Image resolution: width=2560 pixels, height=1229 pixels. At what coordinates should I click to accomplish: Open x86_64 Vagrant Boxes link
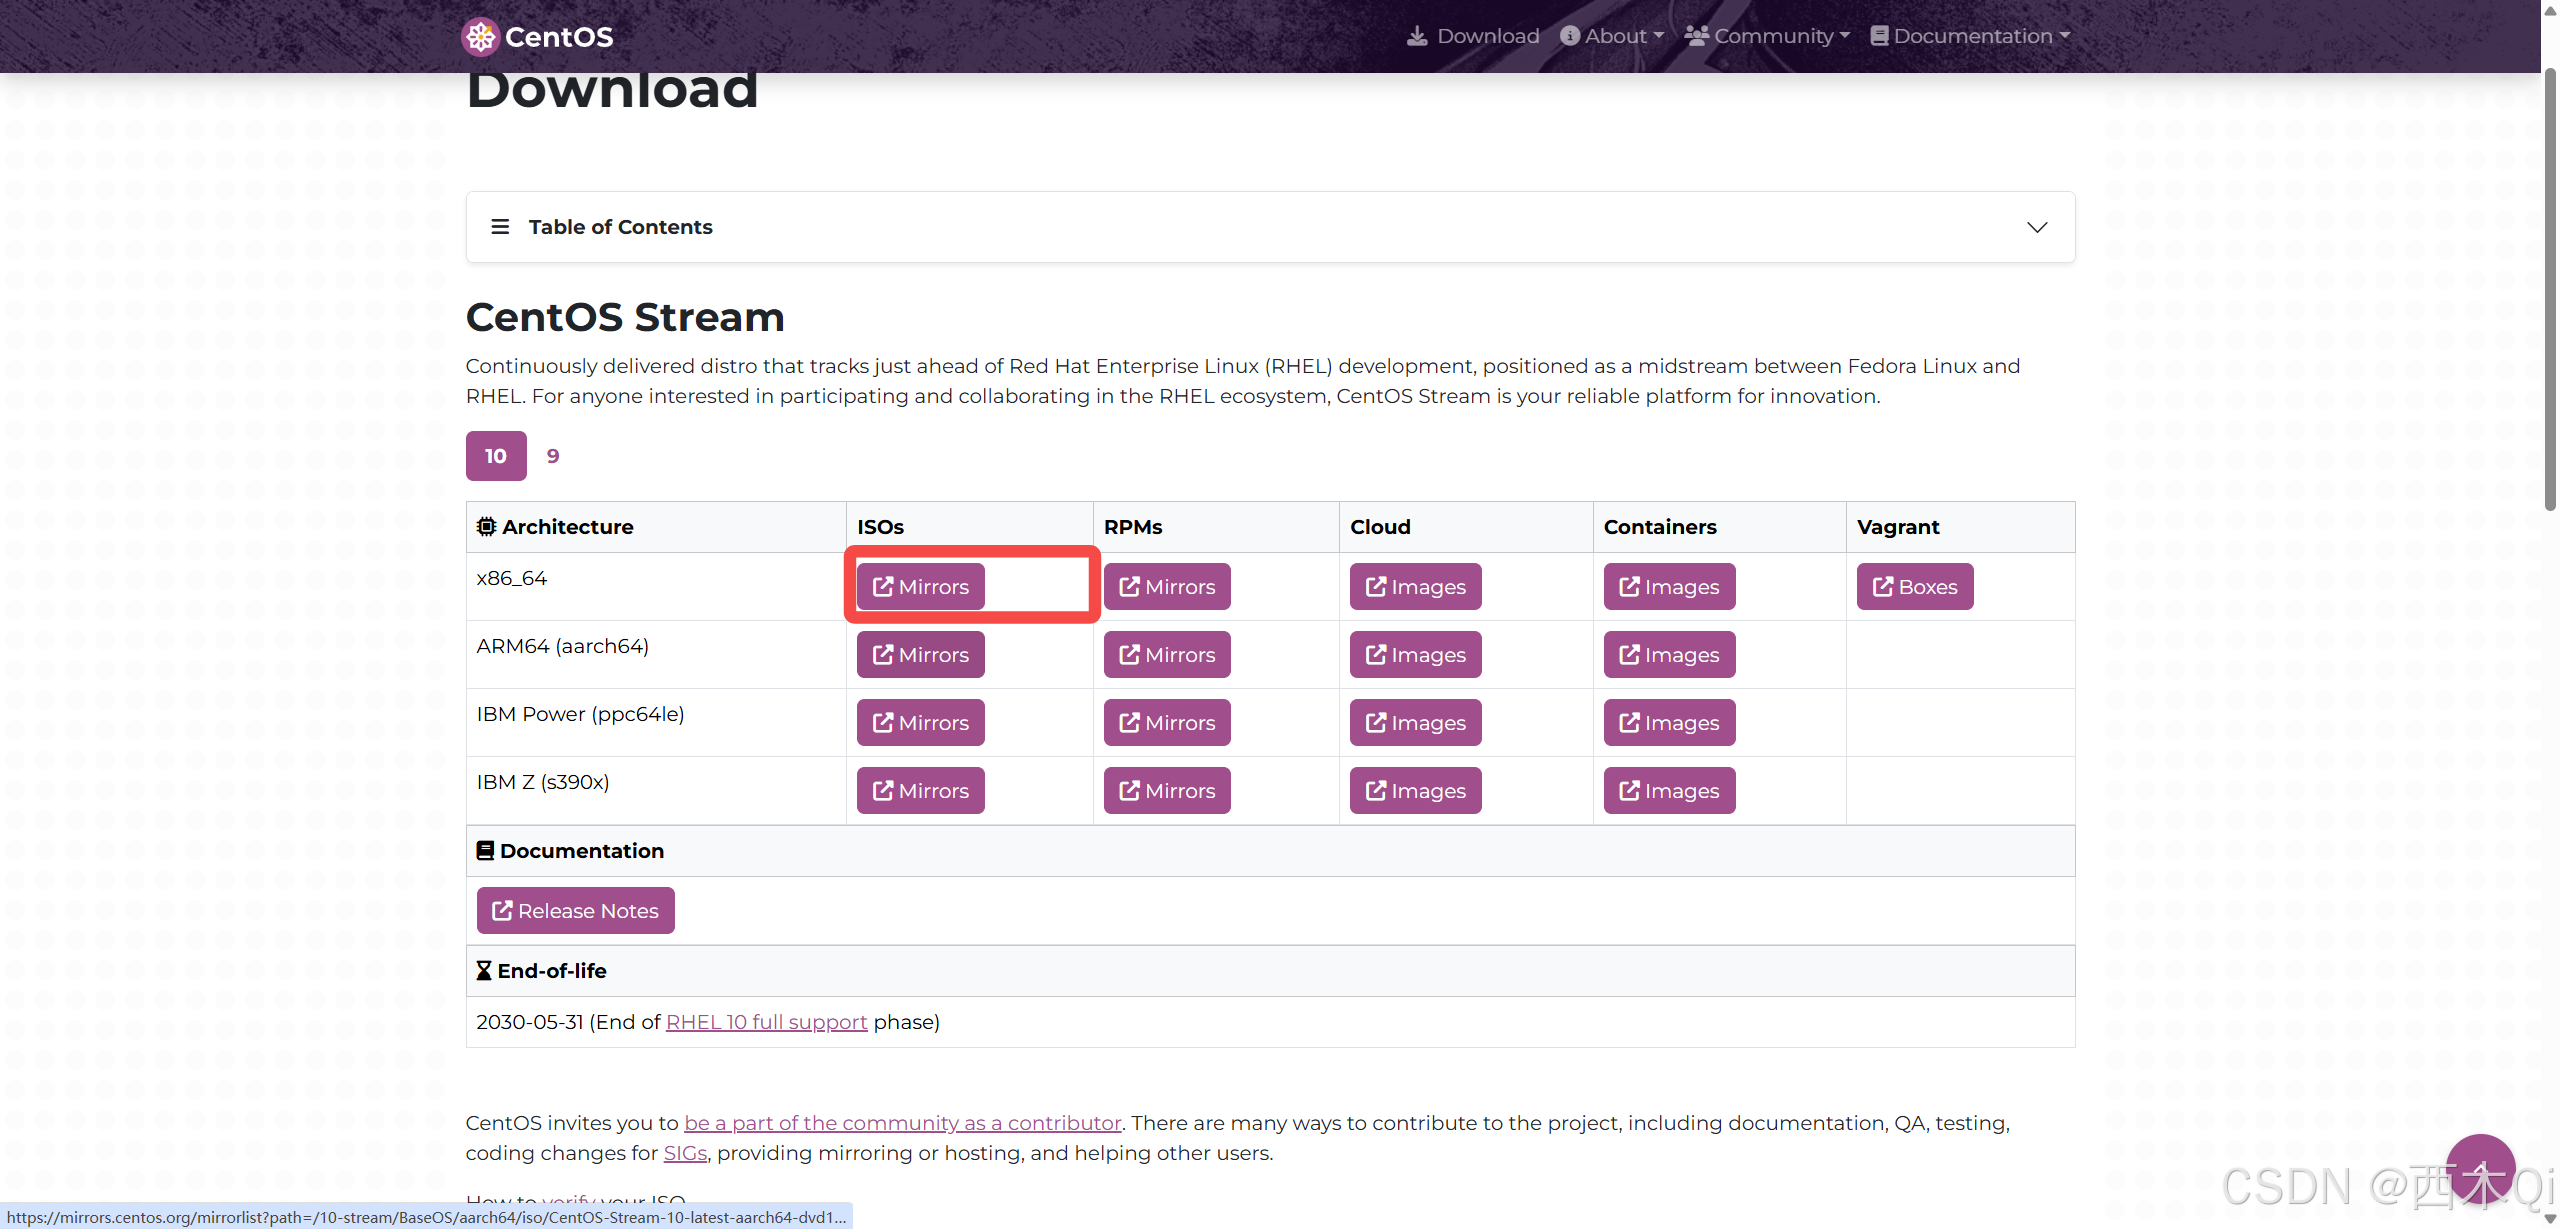point(1914,587)
